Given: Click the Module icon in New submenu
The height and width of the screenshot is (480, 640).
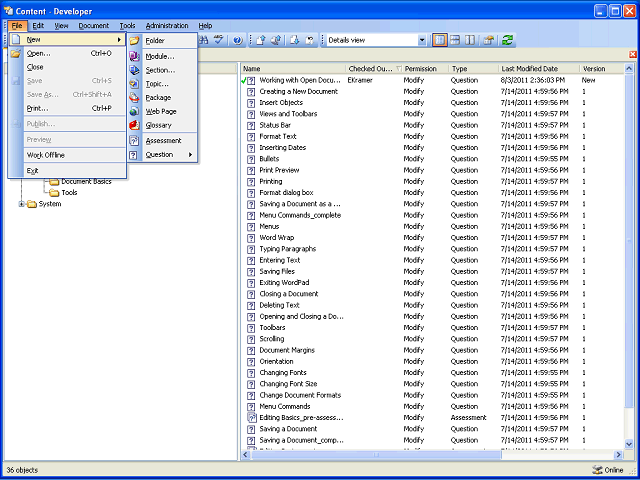Looking at the screenshot, I should point(134,56).
